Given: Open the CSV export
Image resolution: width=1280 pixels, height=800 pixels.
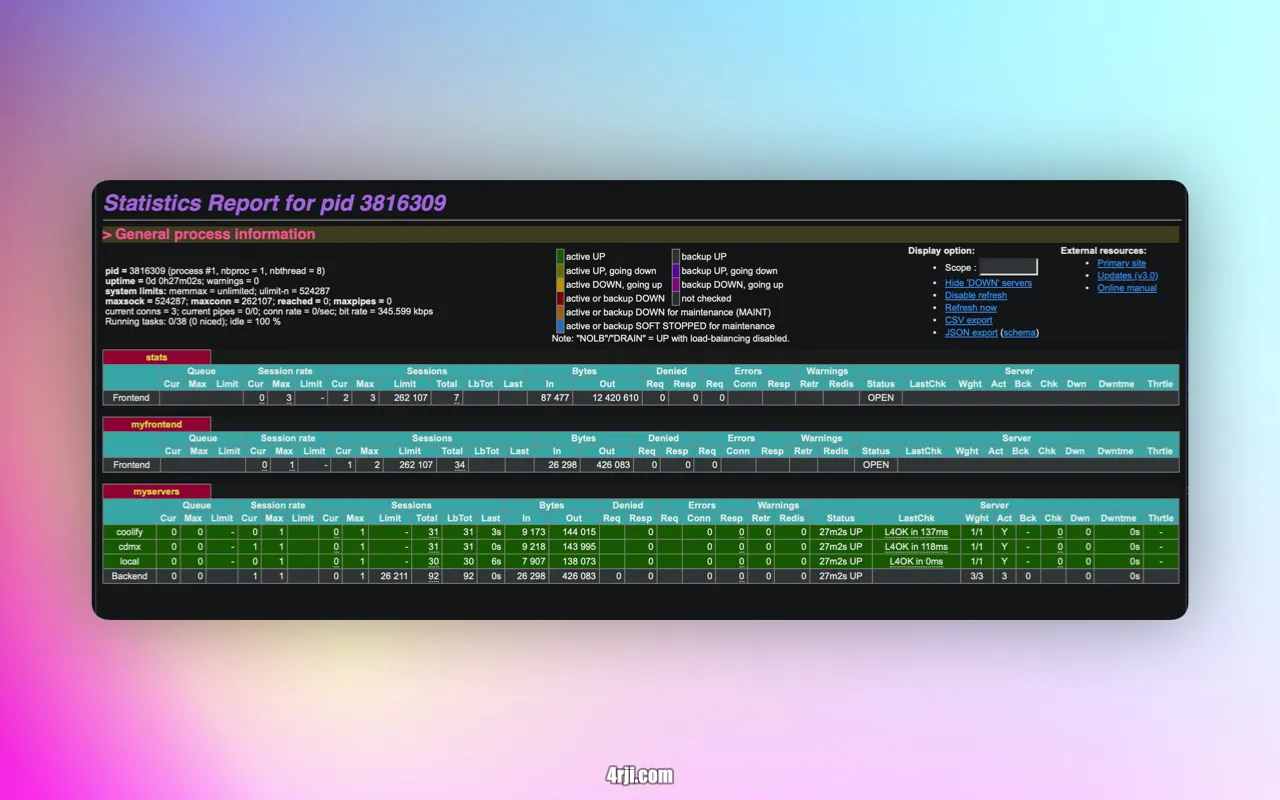Looking at the screenshot, I should 970,320.
